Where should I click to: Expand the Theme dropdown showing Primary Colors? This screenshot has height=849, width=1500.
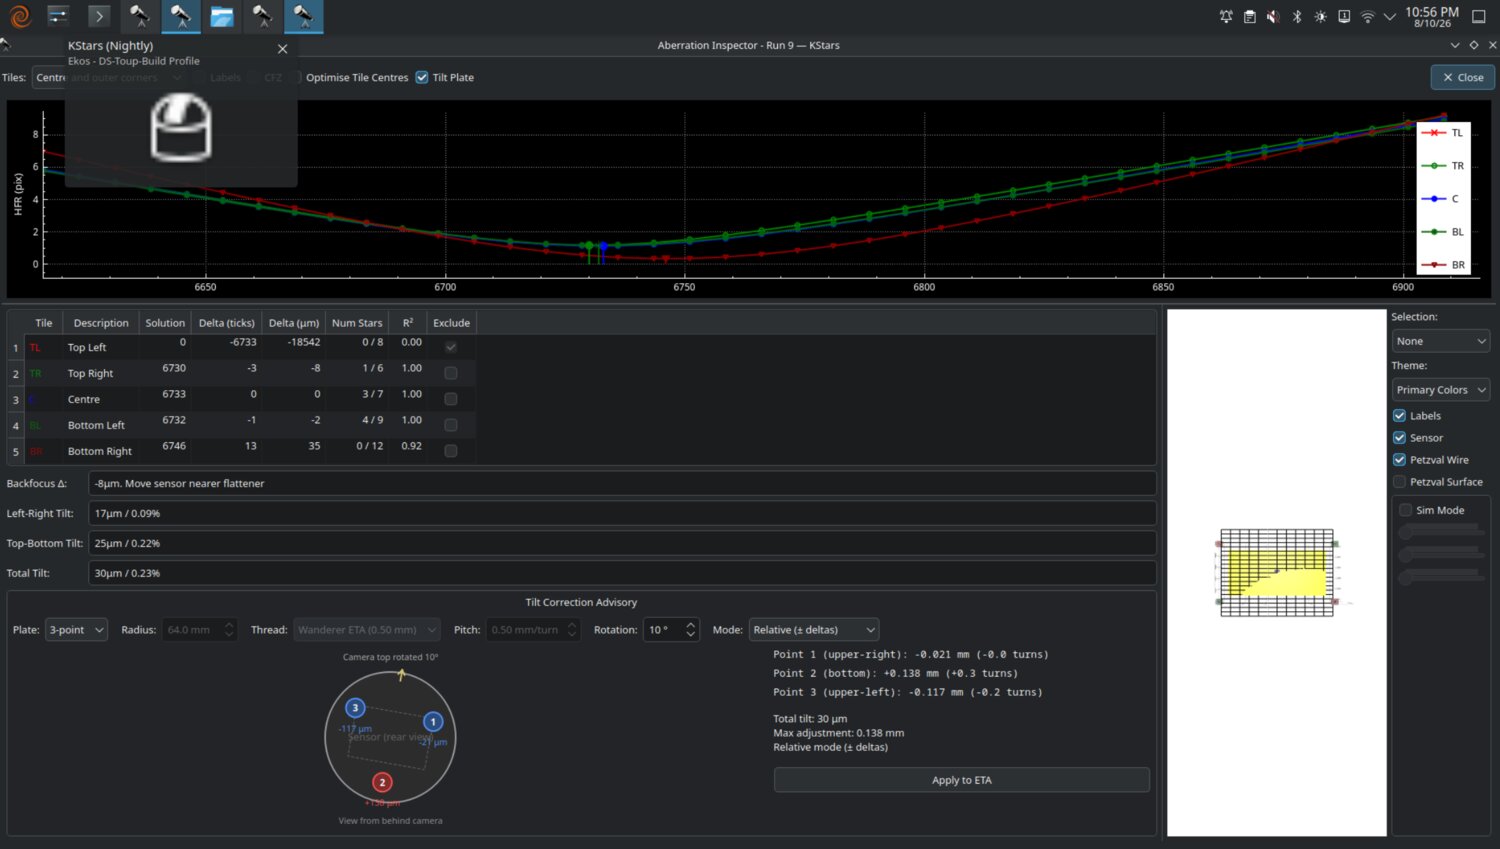pyautogui.click(x=1441, y=390)
